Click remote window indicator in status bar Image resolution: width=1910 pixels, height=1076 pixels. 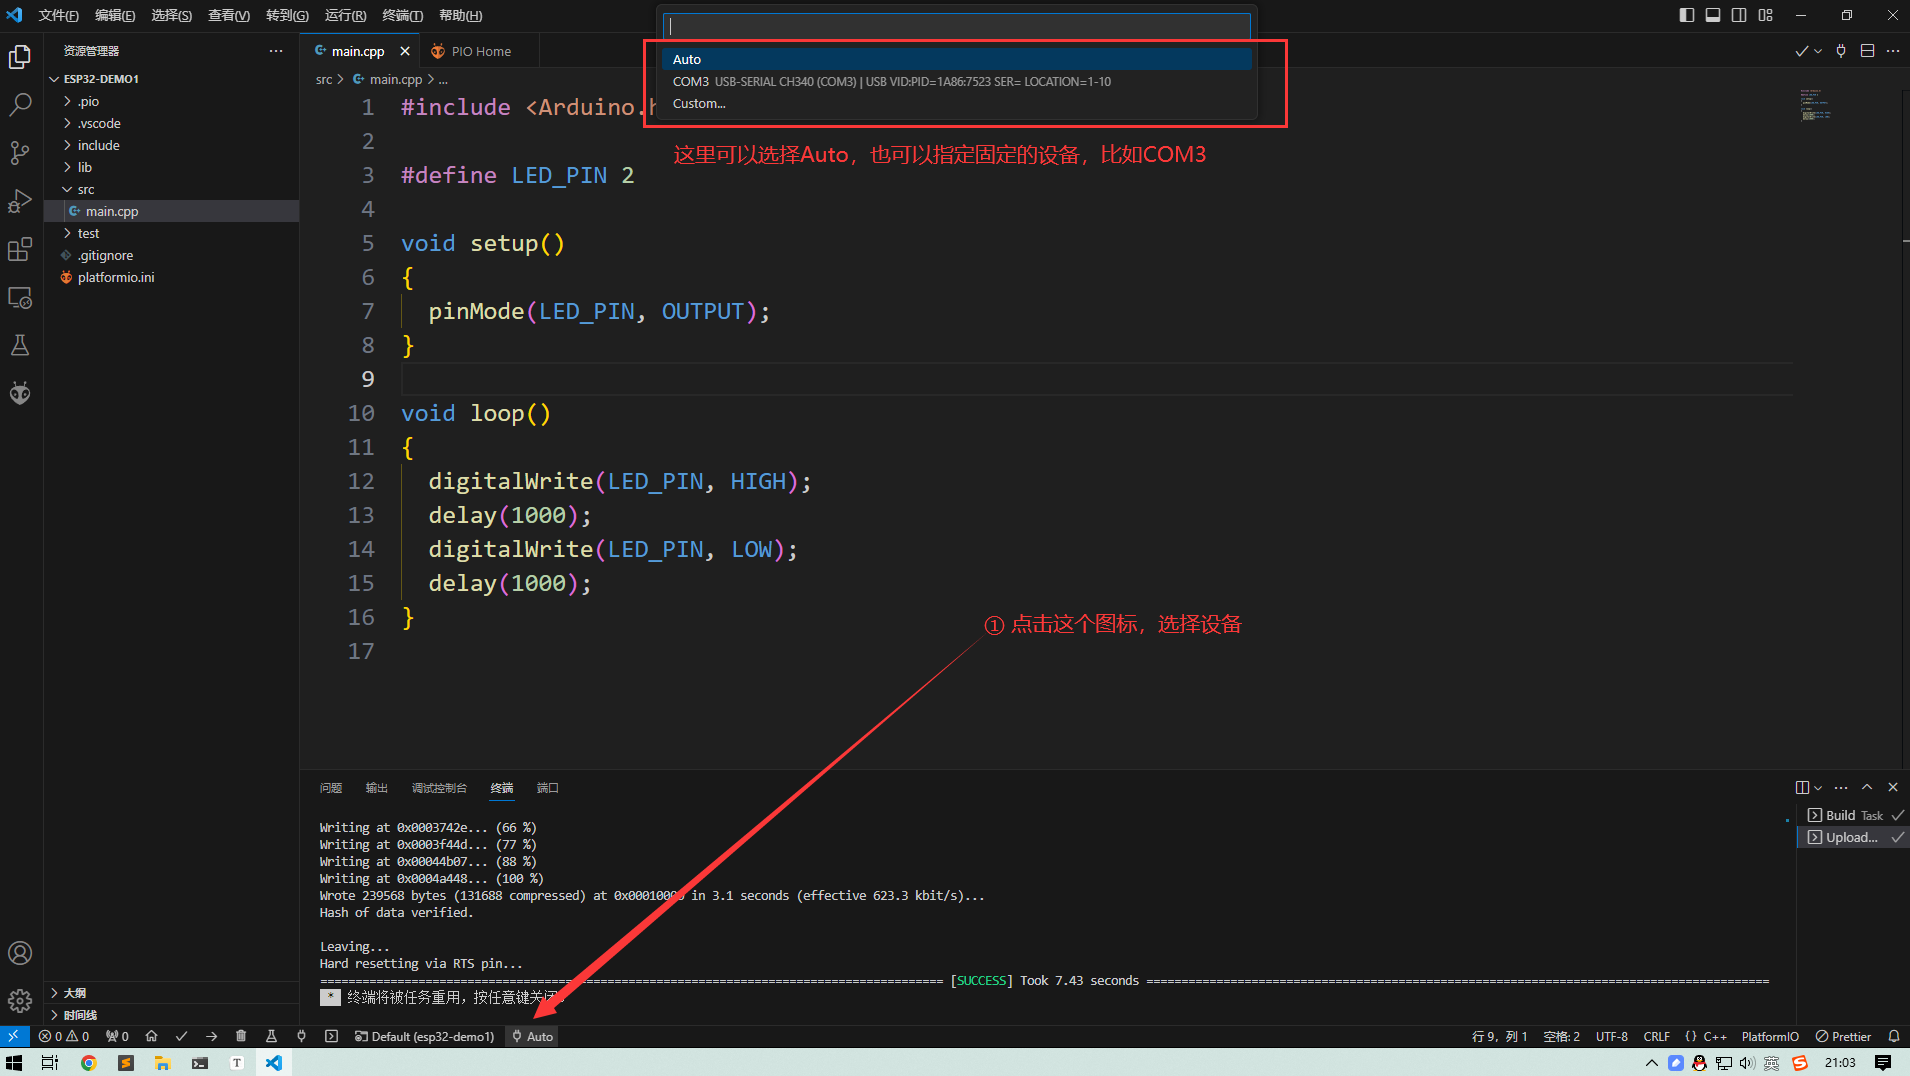[x=14, y=1036]
